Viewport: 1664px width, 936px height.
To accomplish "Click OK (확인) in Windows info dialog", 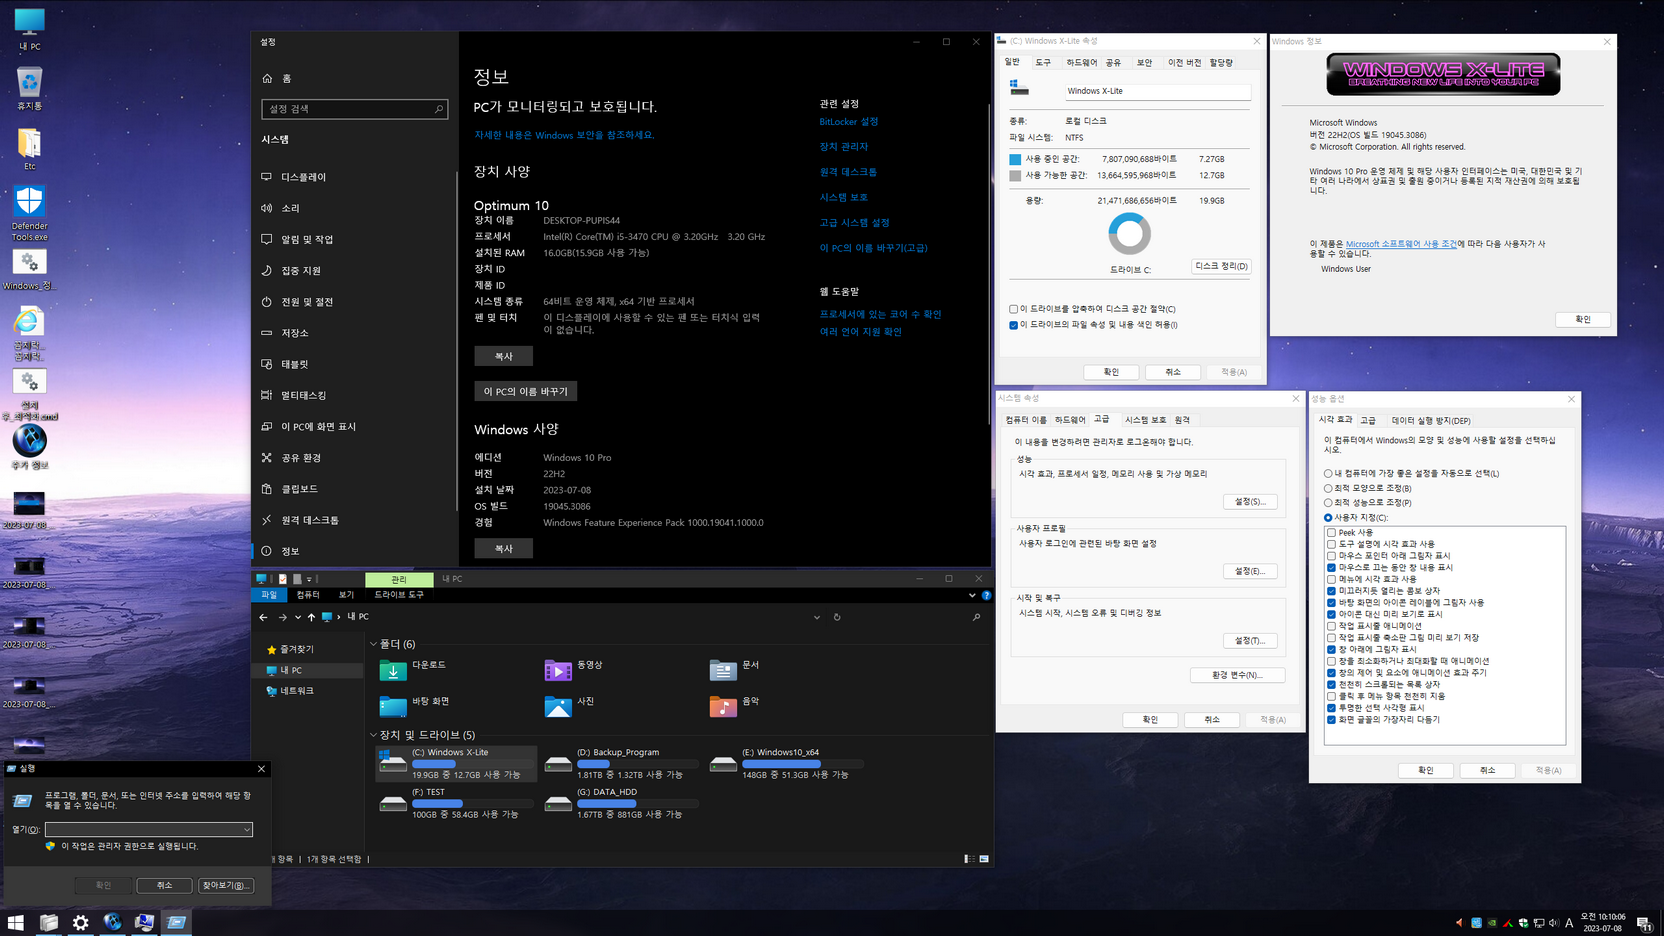I will coord(1583,320).
